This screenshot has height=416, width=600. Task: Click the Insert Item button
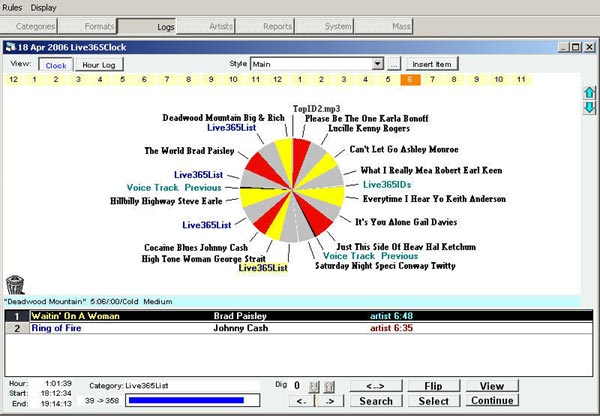(432, 64)
